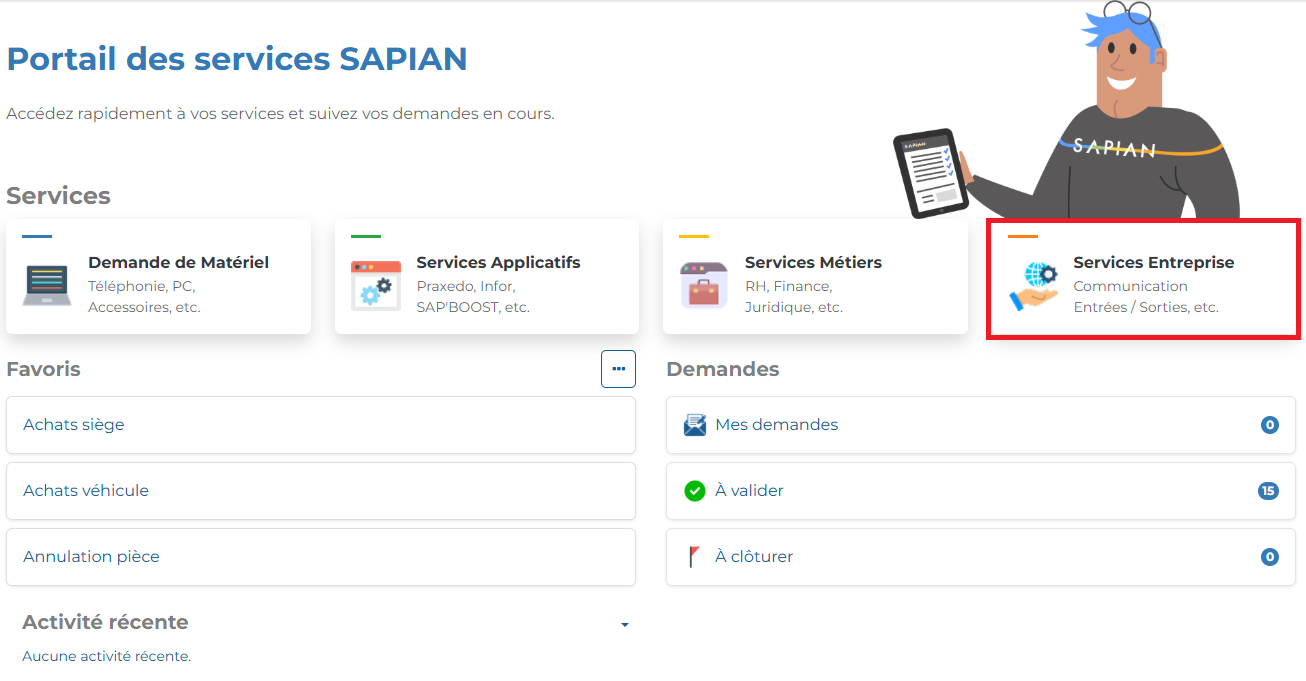1306x681 pixels.
Task: Open the Services Applicatifs title
Action: point(498,262)
